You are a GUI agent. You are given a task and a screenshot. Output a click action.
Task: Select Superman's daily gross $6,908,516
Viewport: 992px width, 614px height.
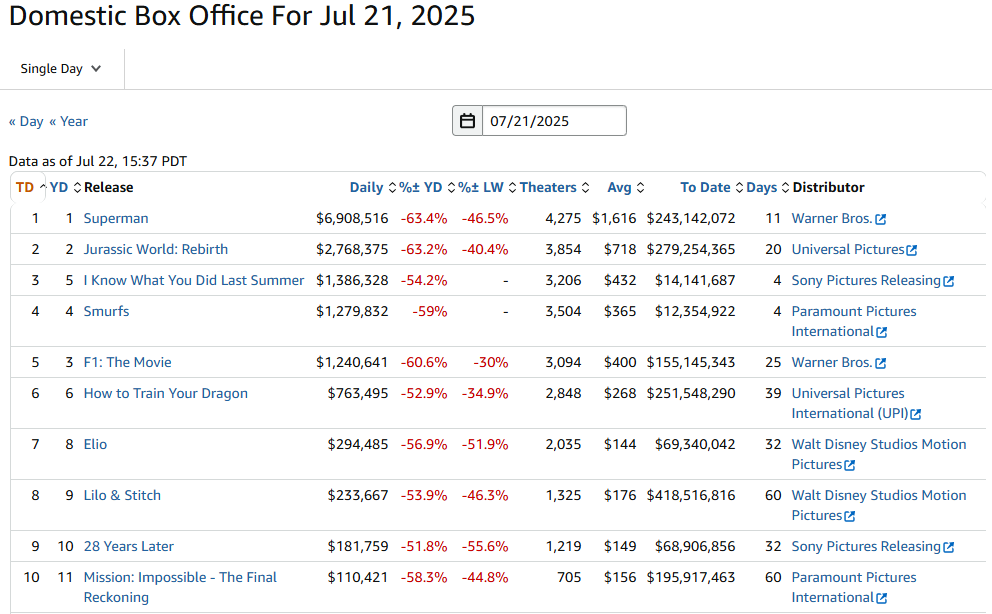[x=352, y=218]
